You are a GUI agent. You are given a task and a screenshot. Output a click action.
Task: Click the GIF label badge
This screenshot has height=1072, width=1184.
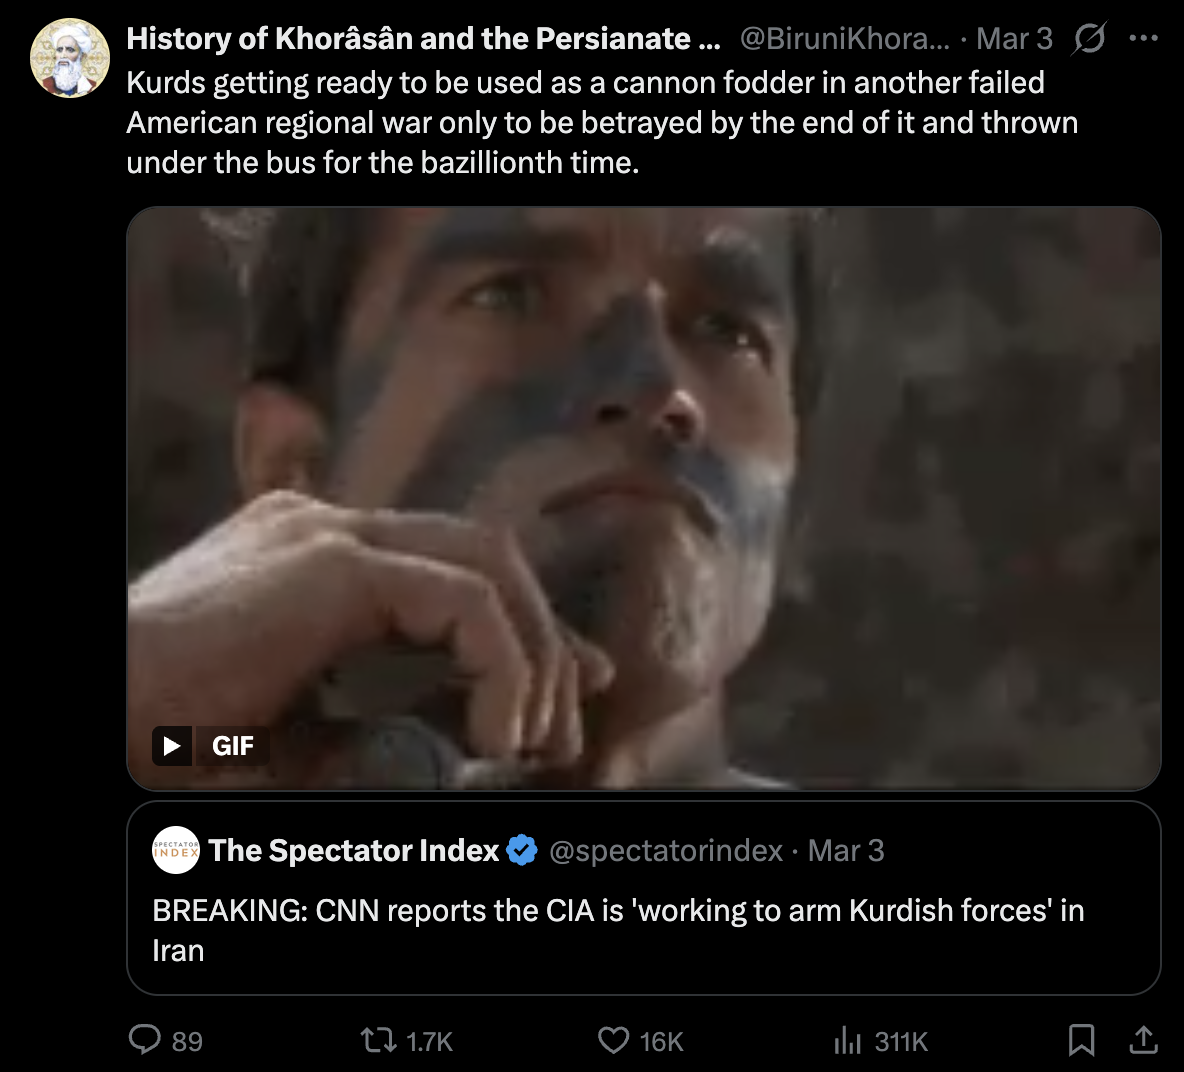click(x=233, y=746)
